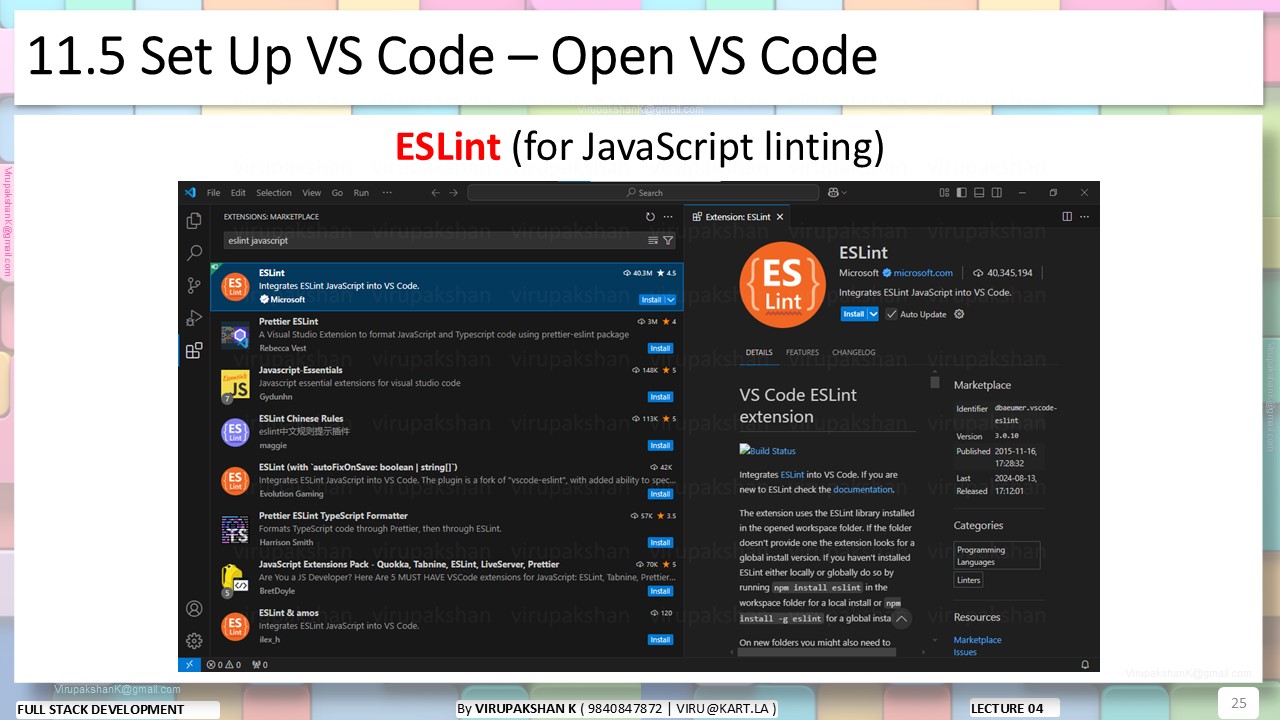Viewport: 1280px width, 720px height.
Task: Open the Go menu
Action: pos(337,193)
